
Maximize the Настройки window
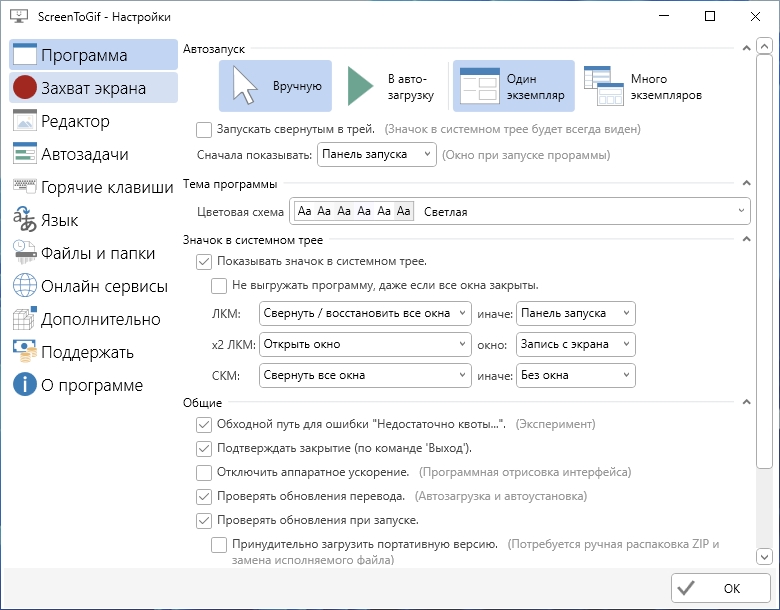pyautogui.click(x=710, y=16)
